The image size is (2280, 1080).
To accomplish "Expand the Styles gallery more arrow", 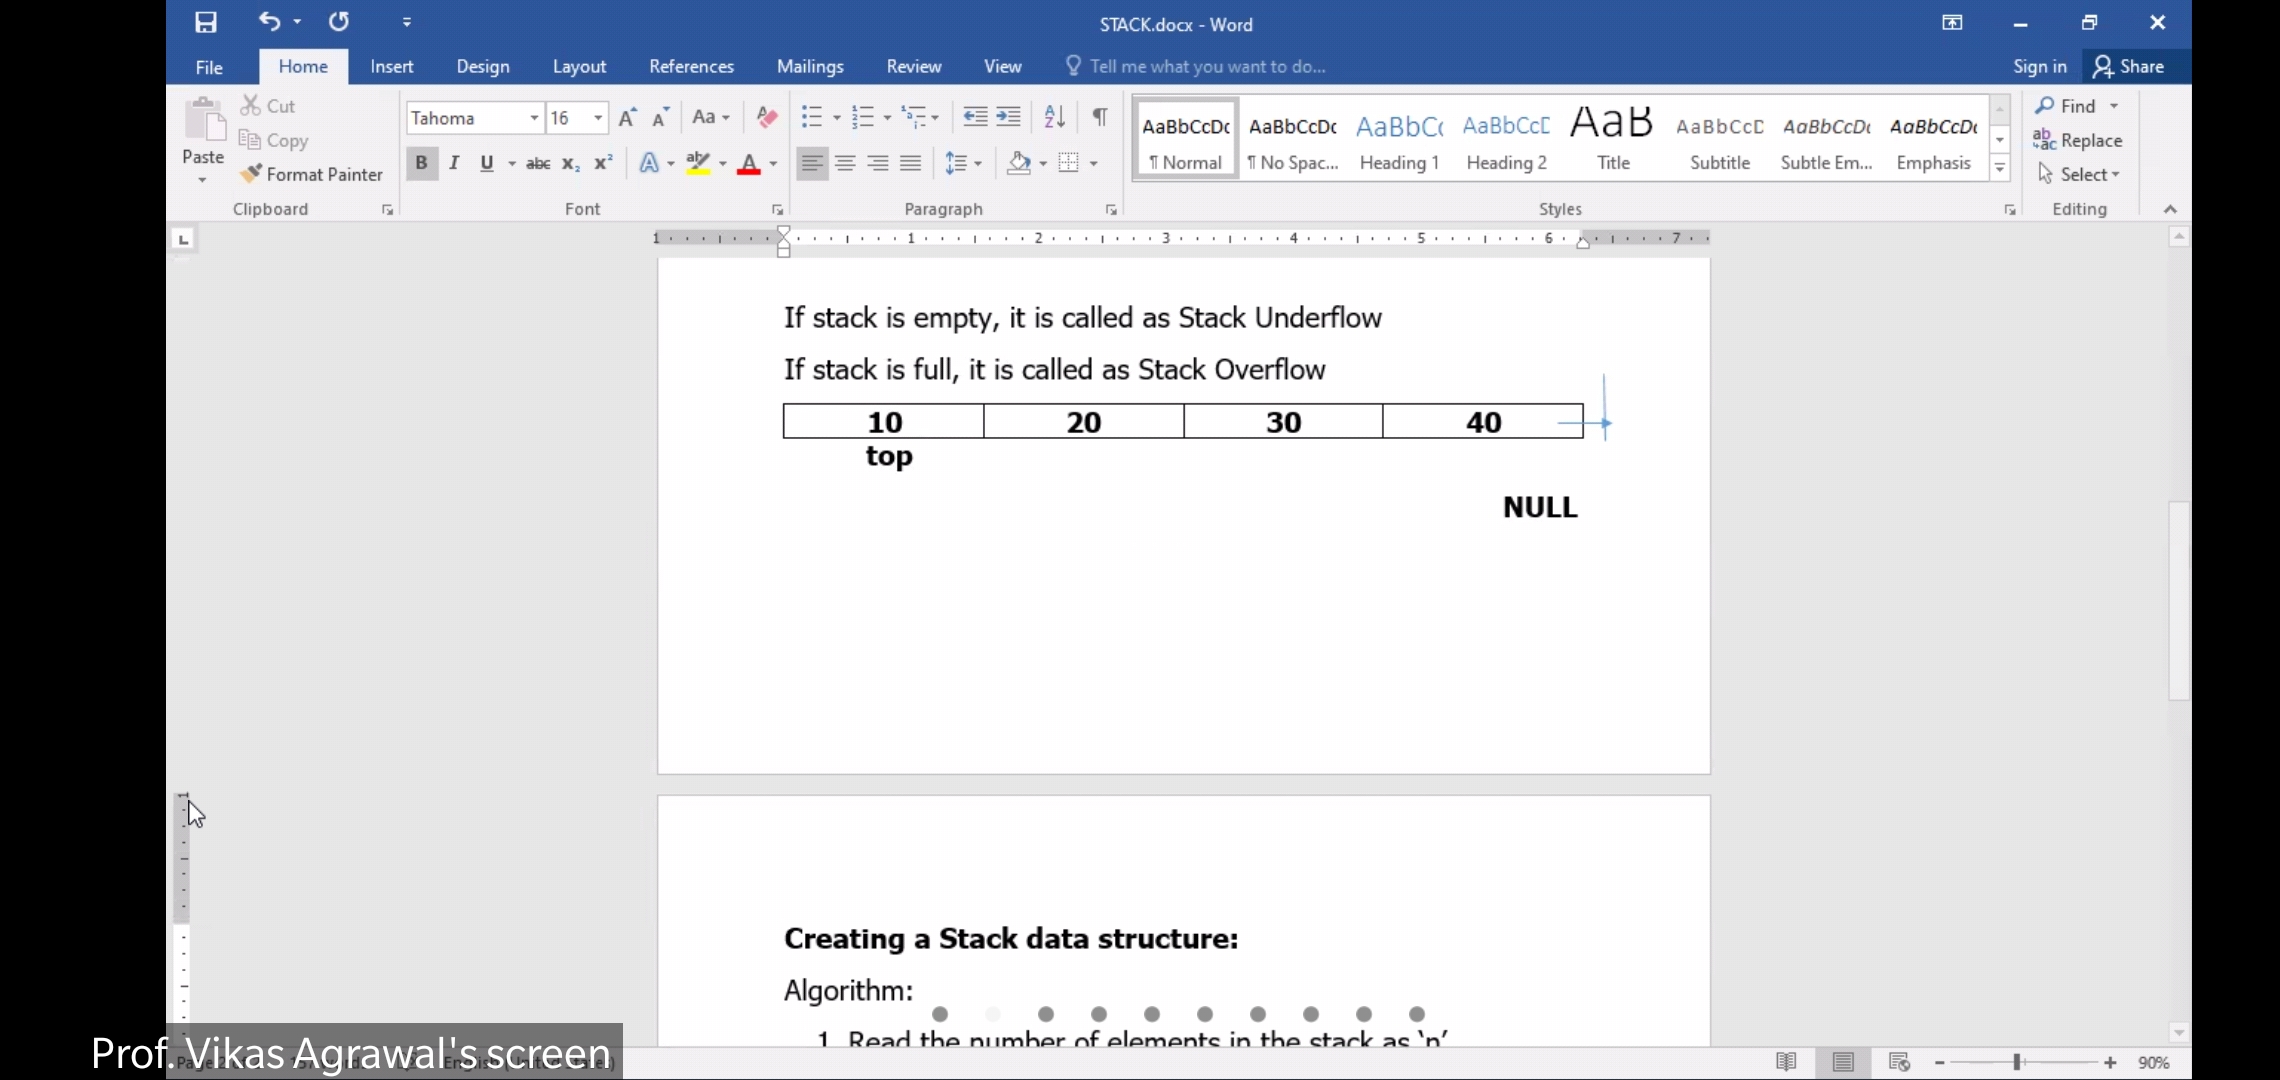I will point(2000,169).
